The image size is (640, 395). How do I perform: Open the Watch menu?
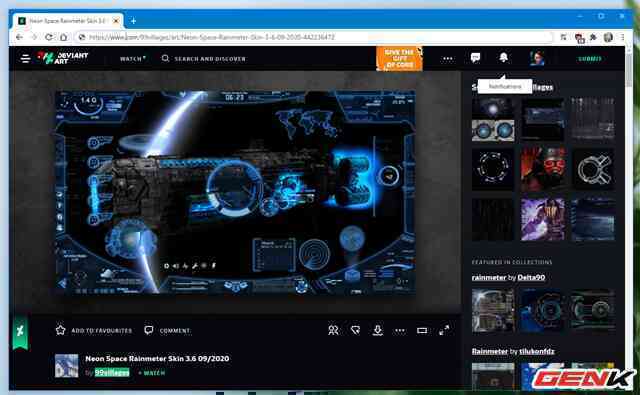tap(133, 59)
